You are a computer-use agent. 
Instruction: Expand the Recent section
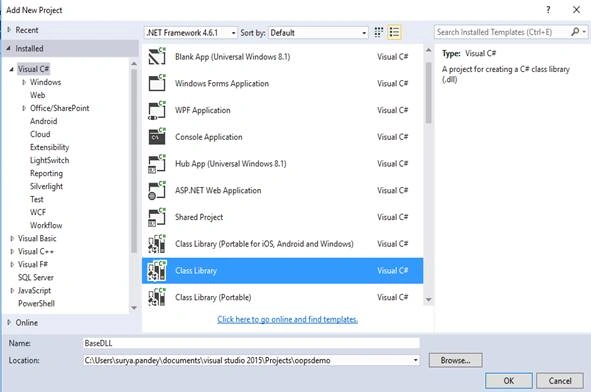point(9,30)
